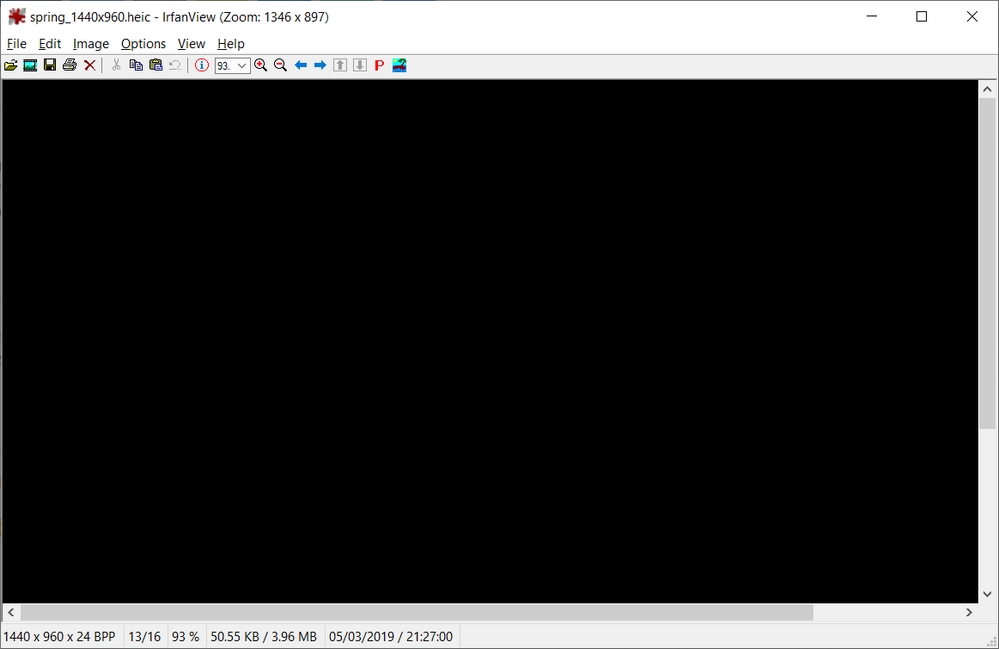Minimize the IrfanView window

(x=872, y=17)
